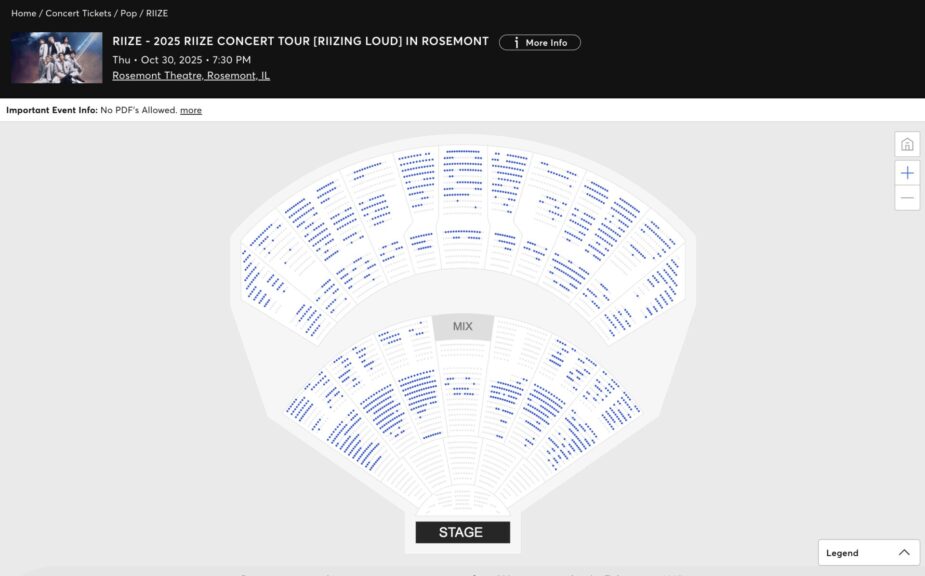Zoom in on the seat map
Viewport: 925px width, 576px height.
click(x=907, y=172)
